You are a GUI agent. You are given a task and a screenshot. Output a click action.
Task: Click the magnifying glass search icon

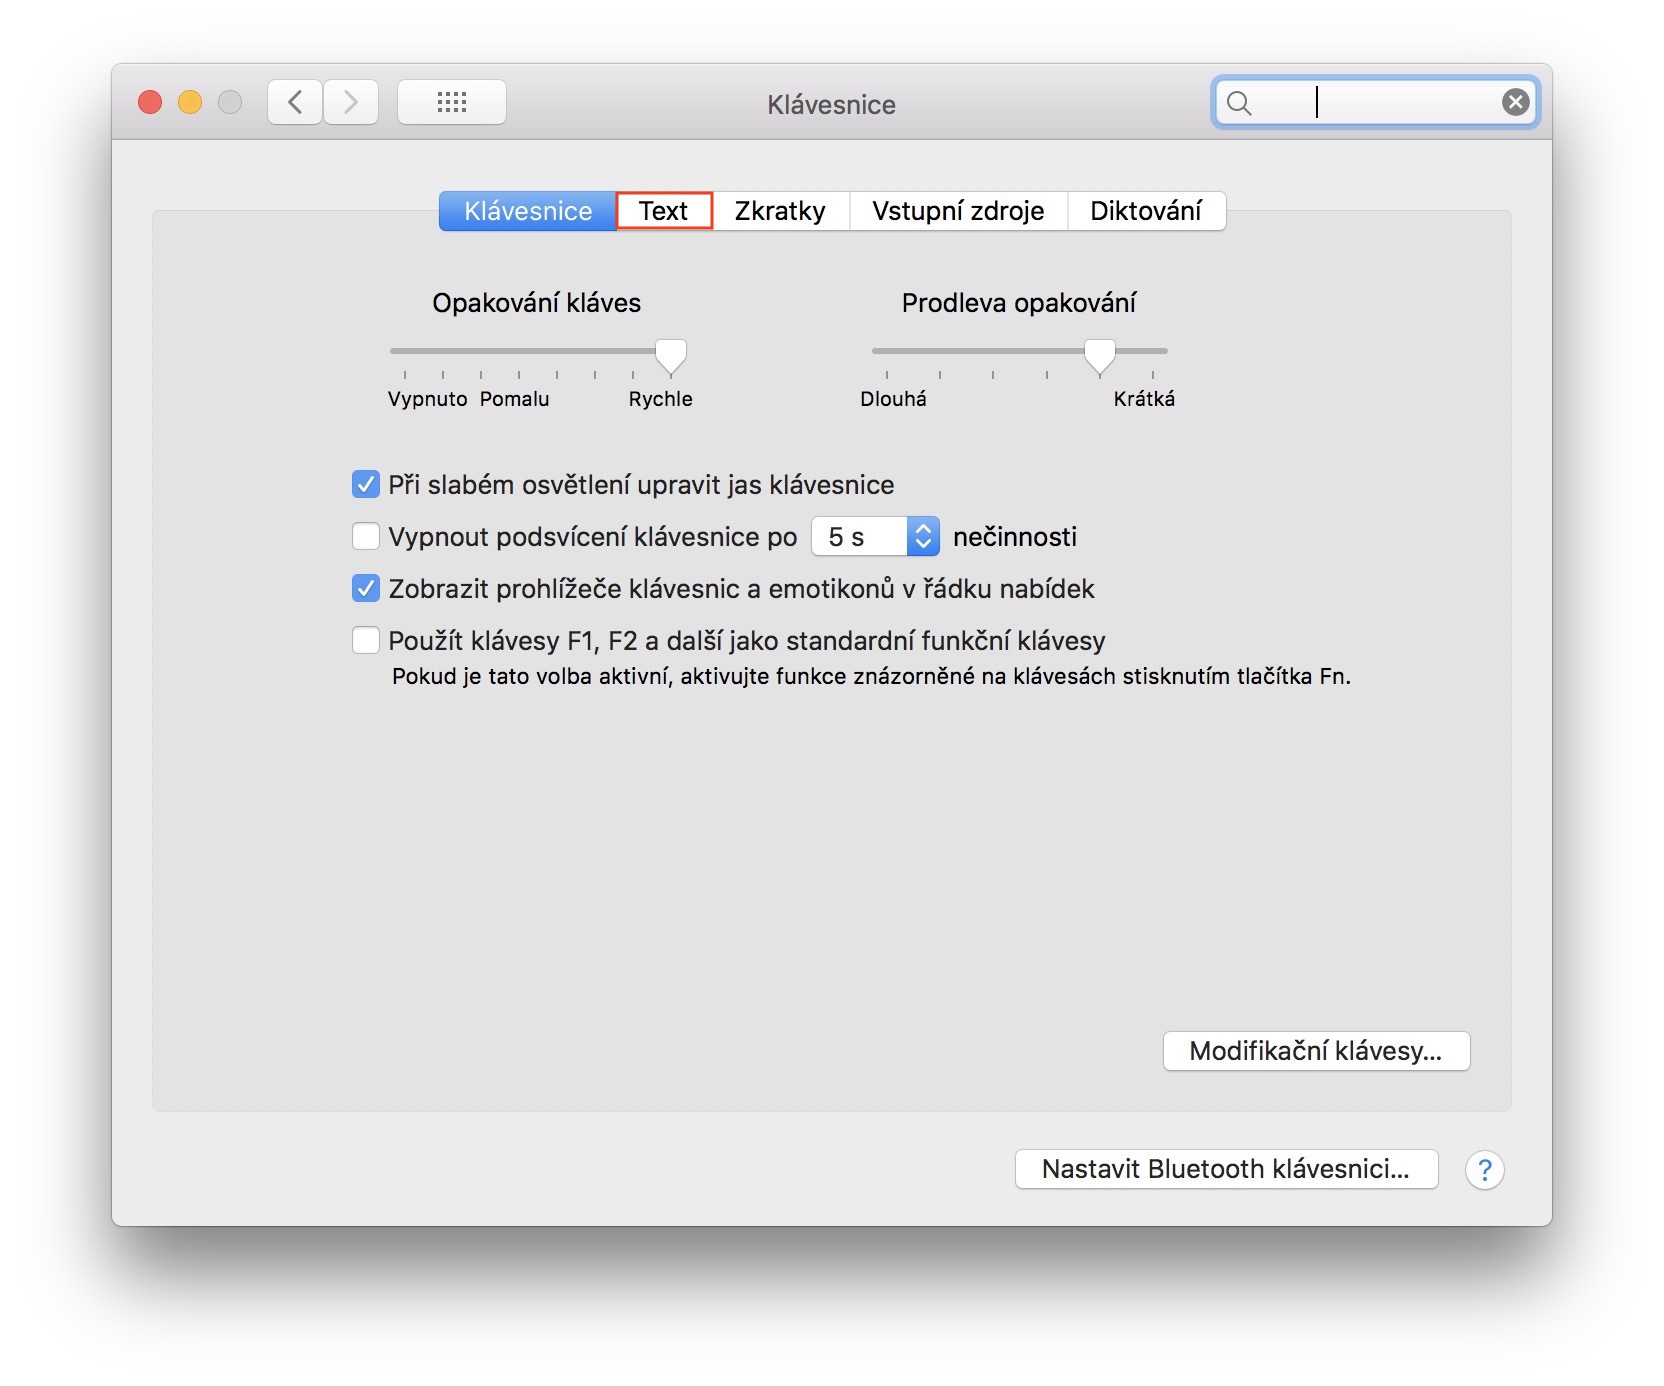pyautogui.click(x=1239, y=103)
